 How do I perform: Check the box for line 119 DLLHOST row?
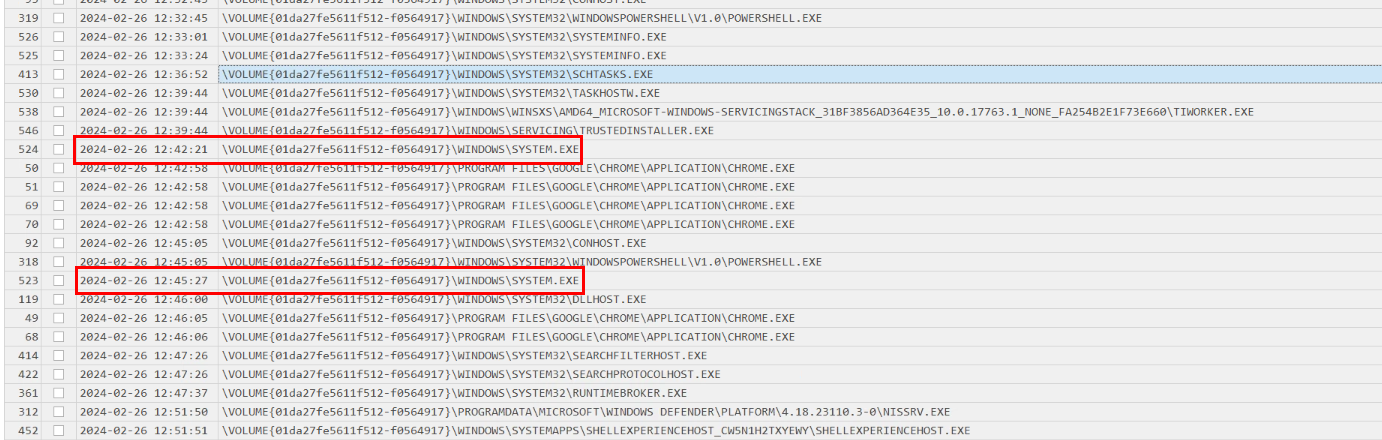pyautogui.click(x=58, y=299)
